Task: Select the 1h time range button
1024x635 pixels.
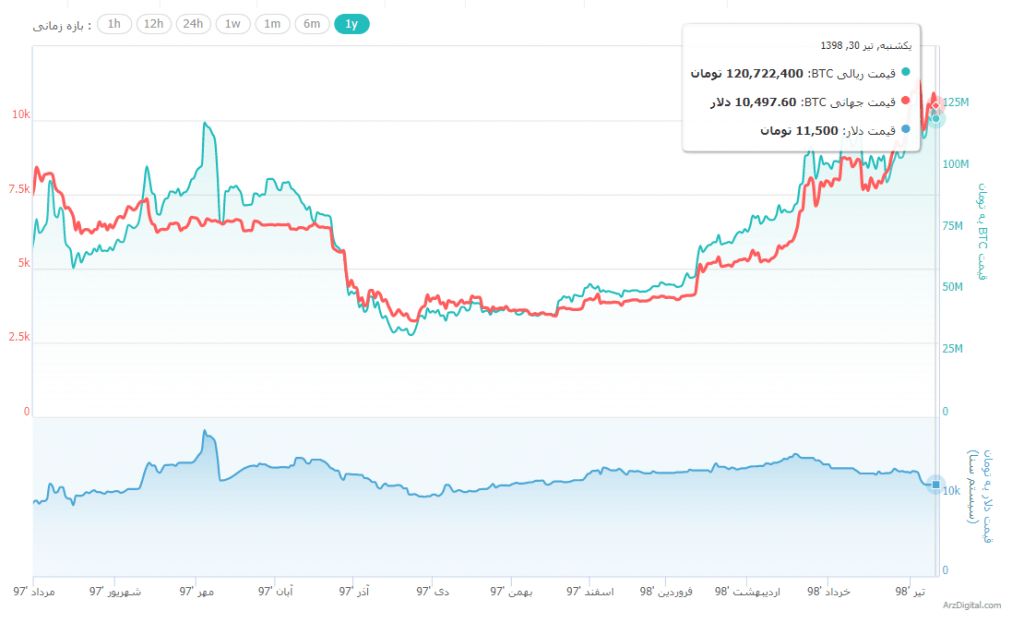Action: click(113, 23)
